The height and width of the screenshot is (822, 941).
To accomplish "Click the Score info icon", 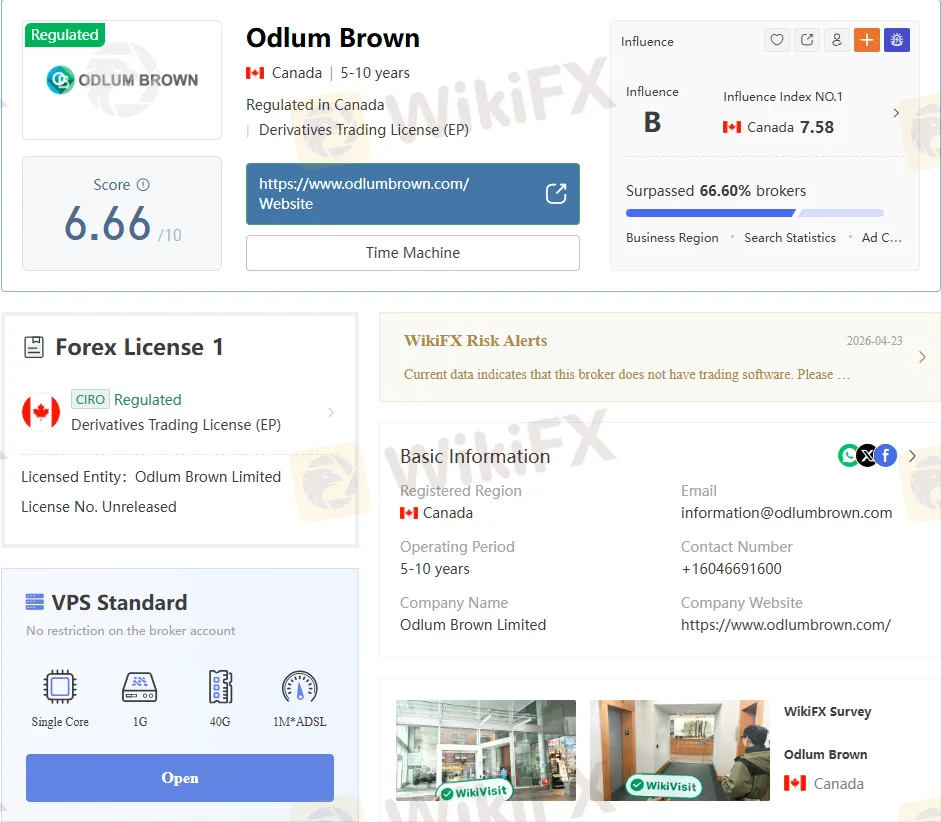I will pyautogui.click(x=143, y=185).
